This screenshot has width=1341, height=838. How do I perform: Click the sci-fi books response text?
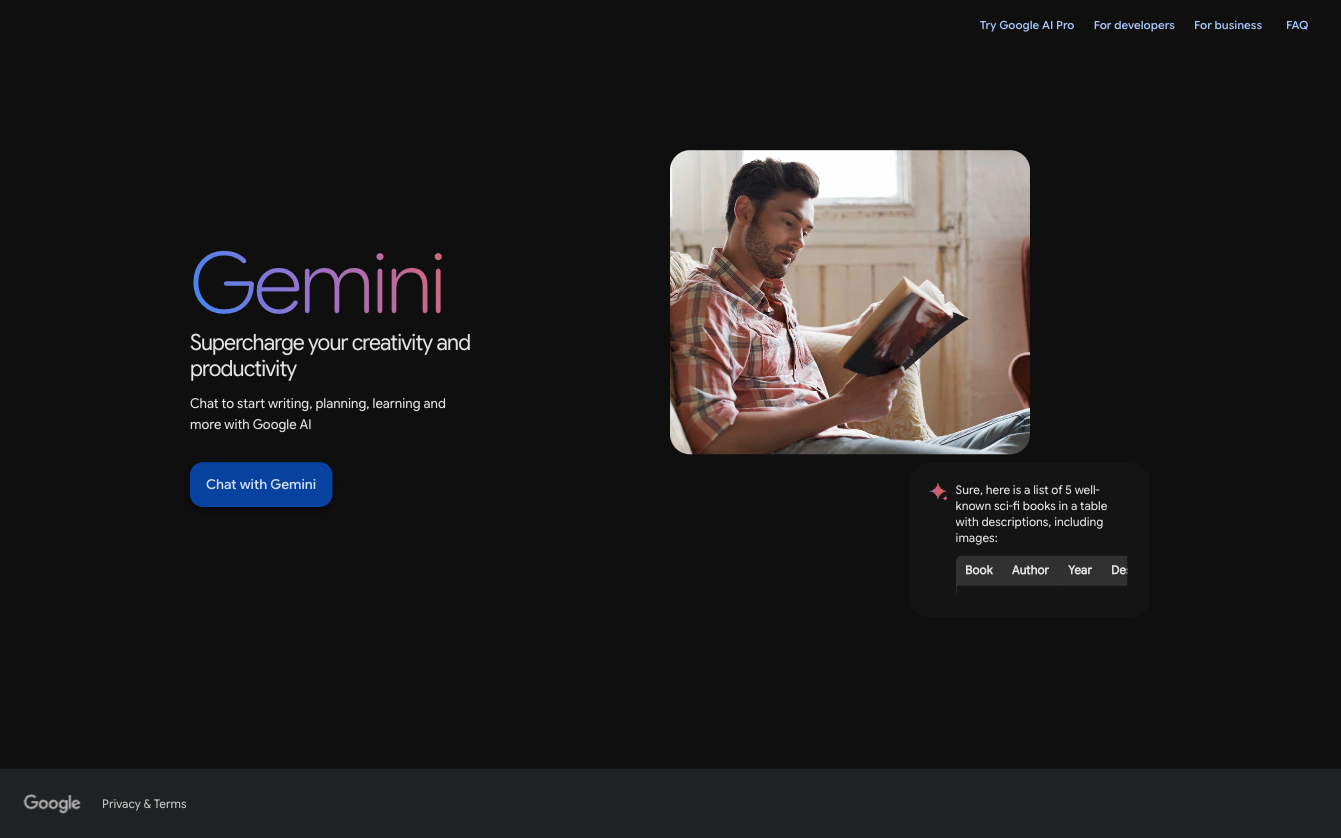(x=1031, y=514)
